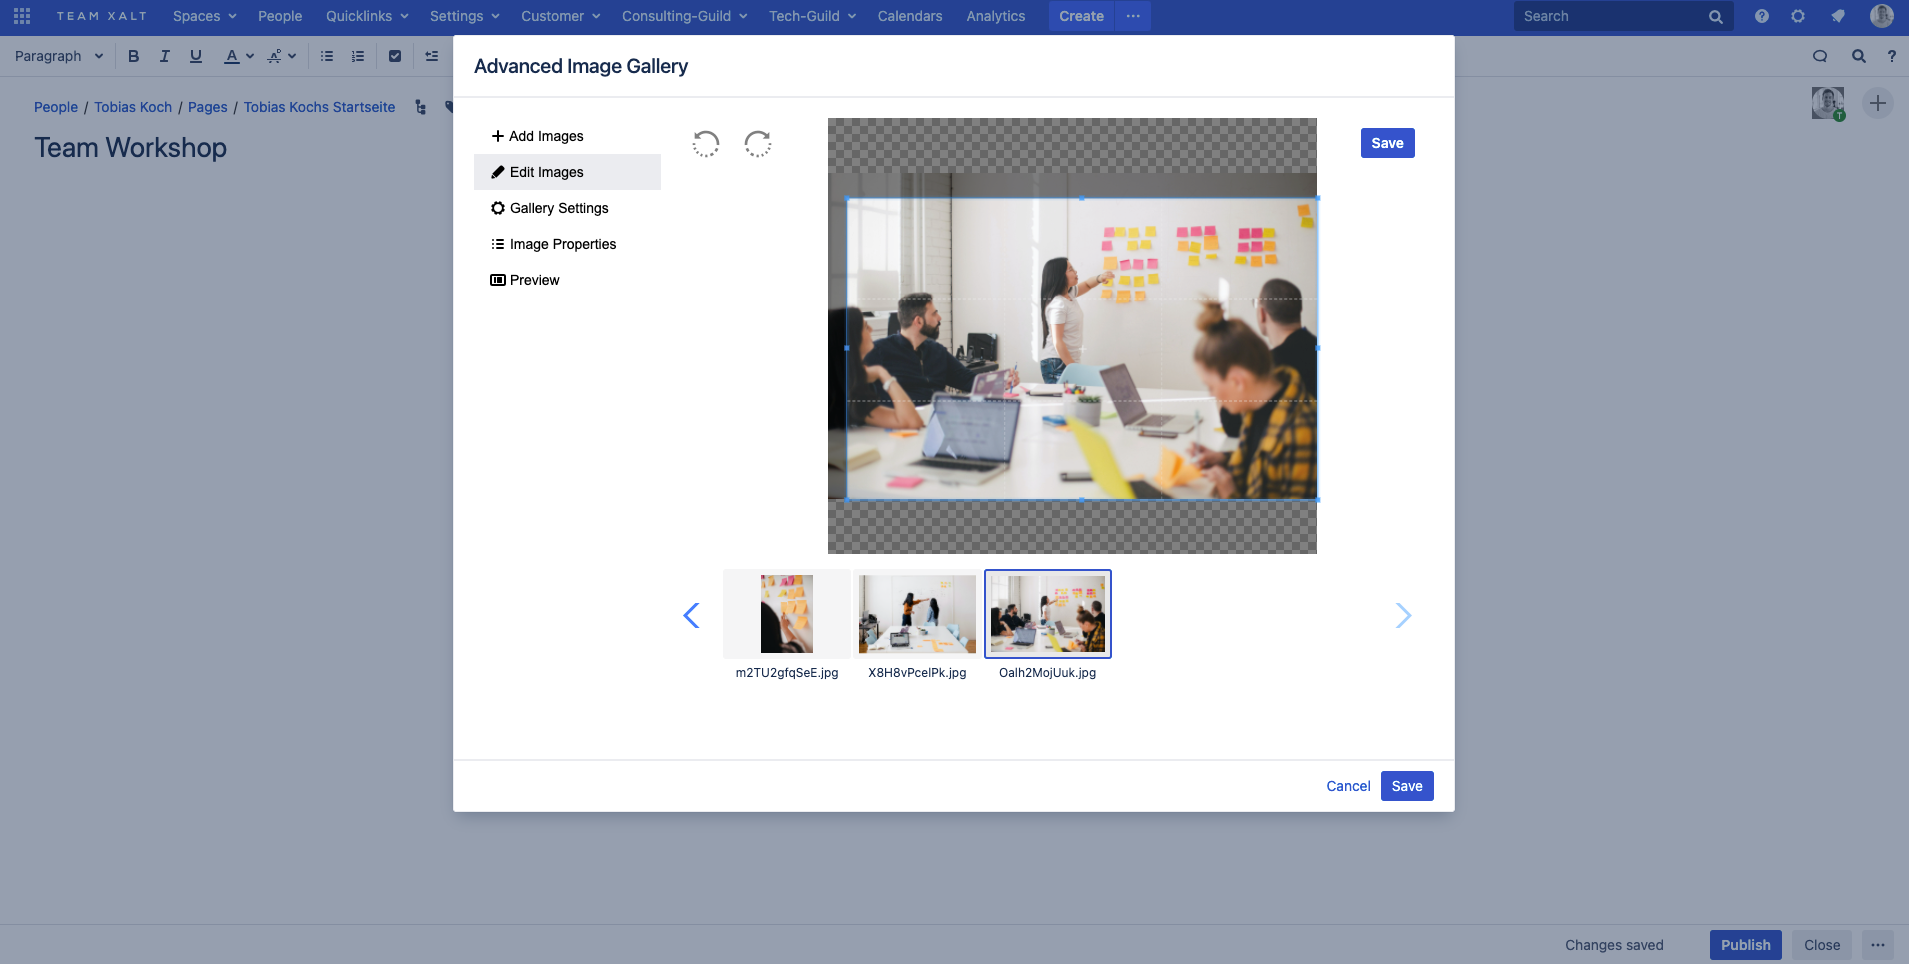Open editor find and replace magnifier
The height and width of the screenshot is (964, 1909).
coord(1858,56)
